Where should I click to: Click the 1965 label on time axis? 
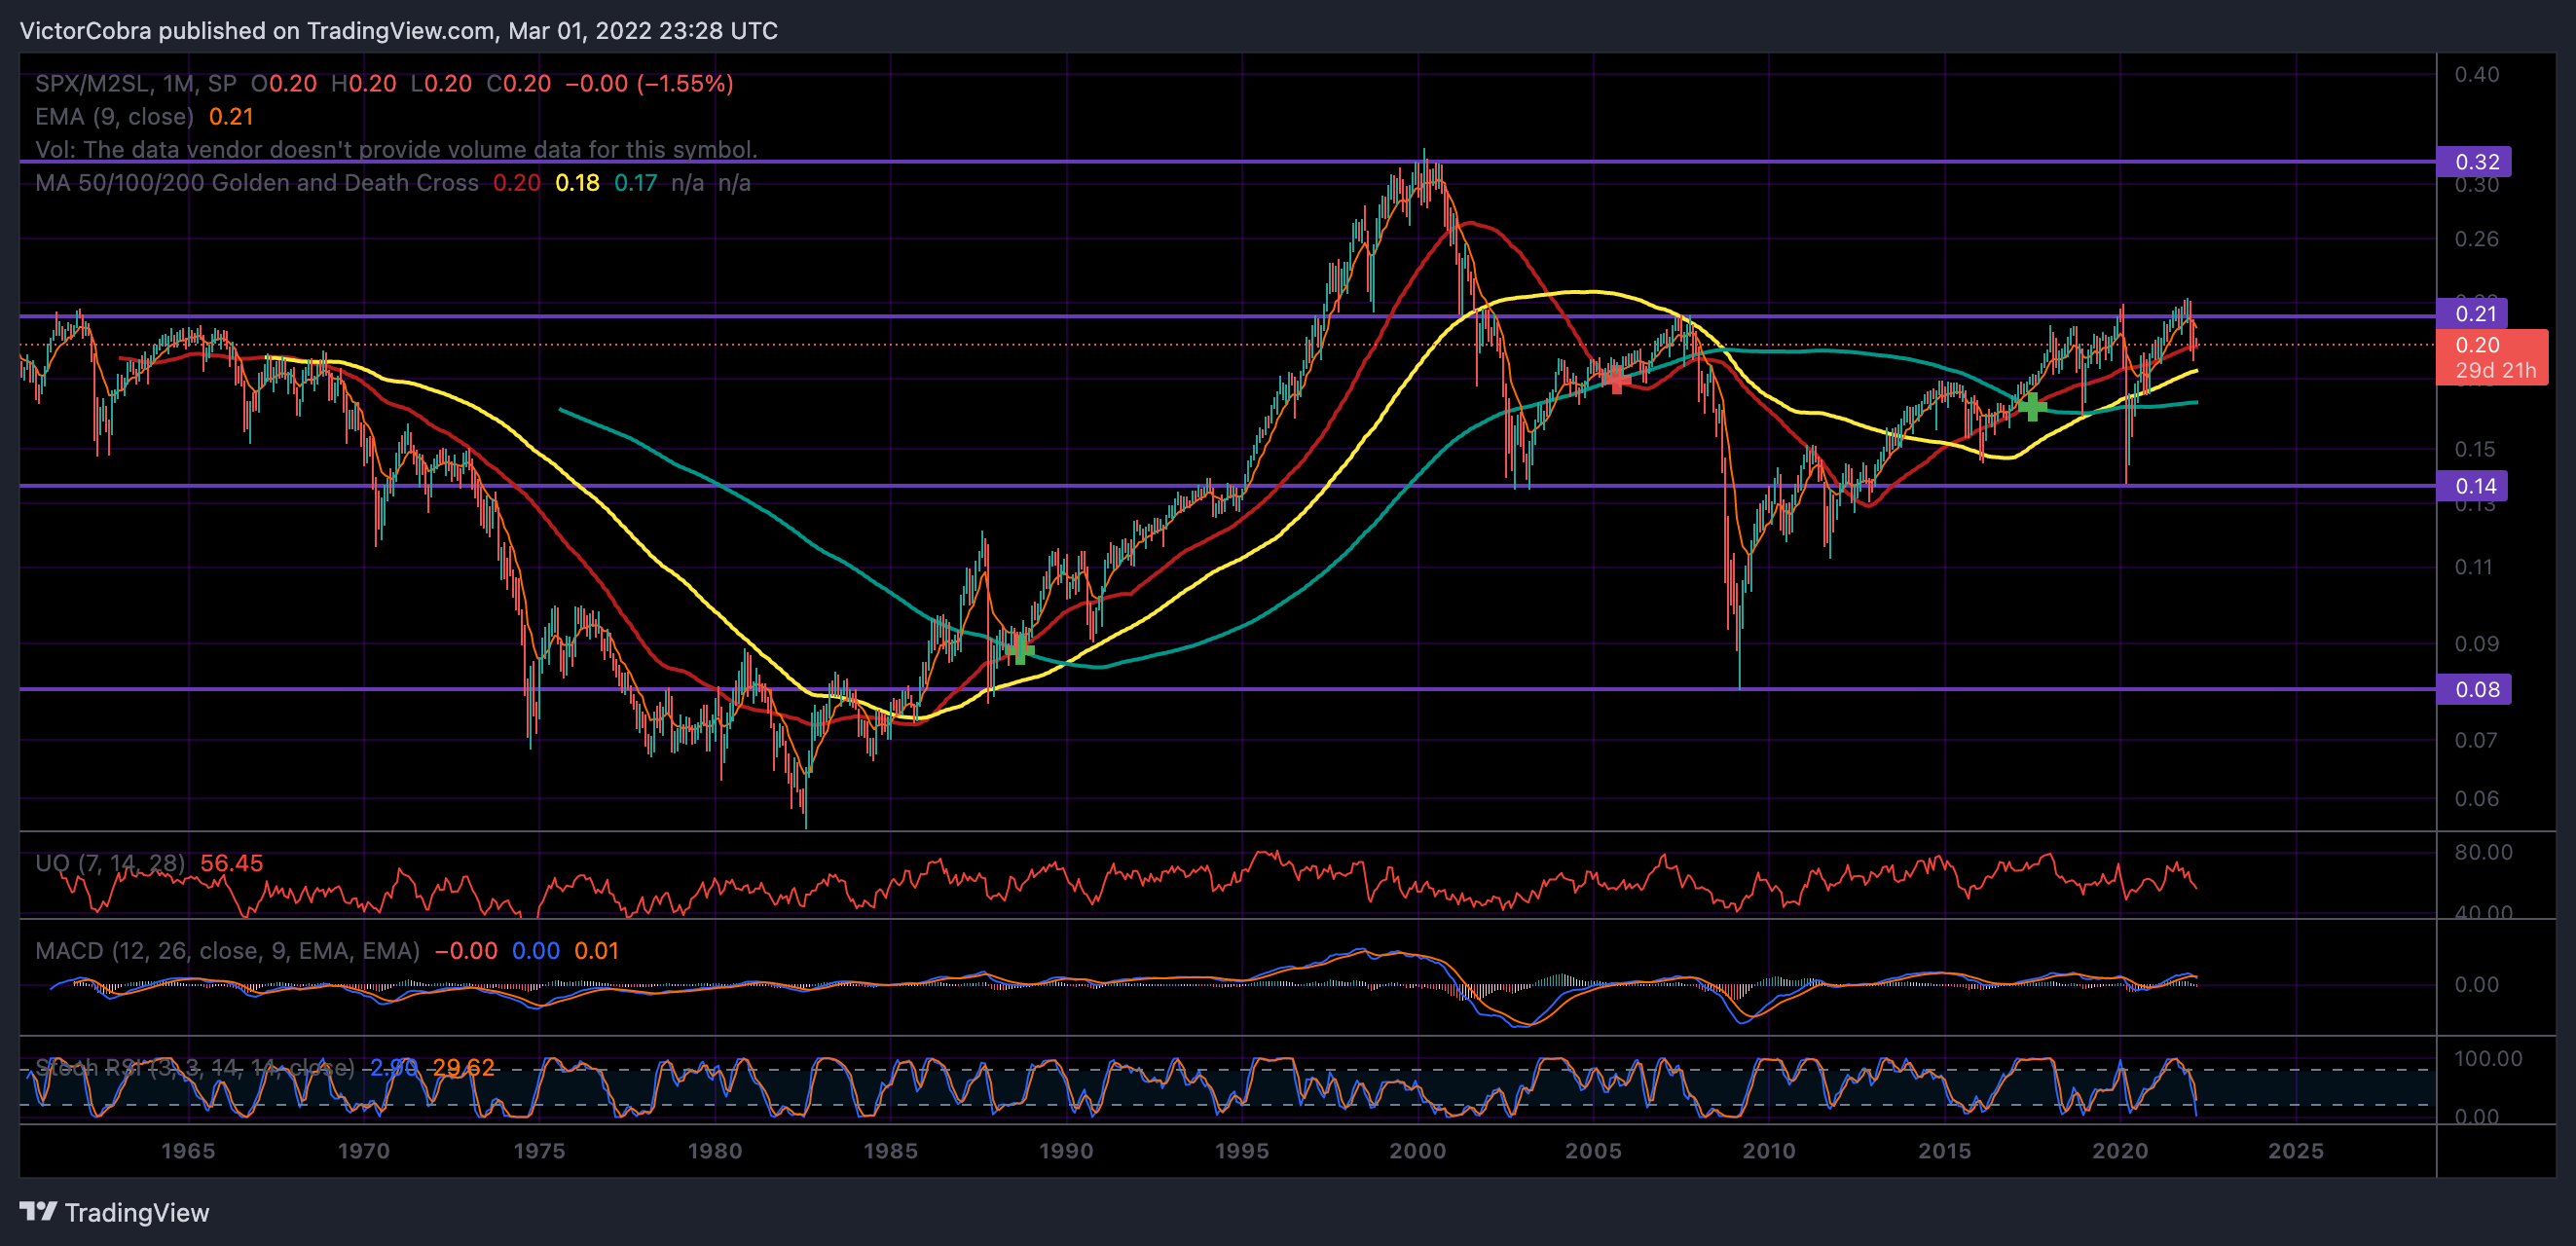click(188, 1150)
